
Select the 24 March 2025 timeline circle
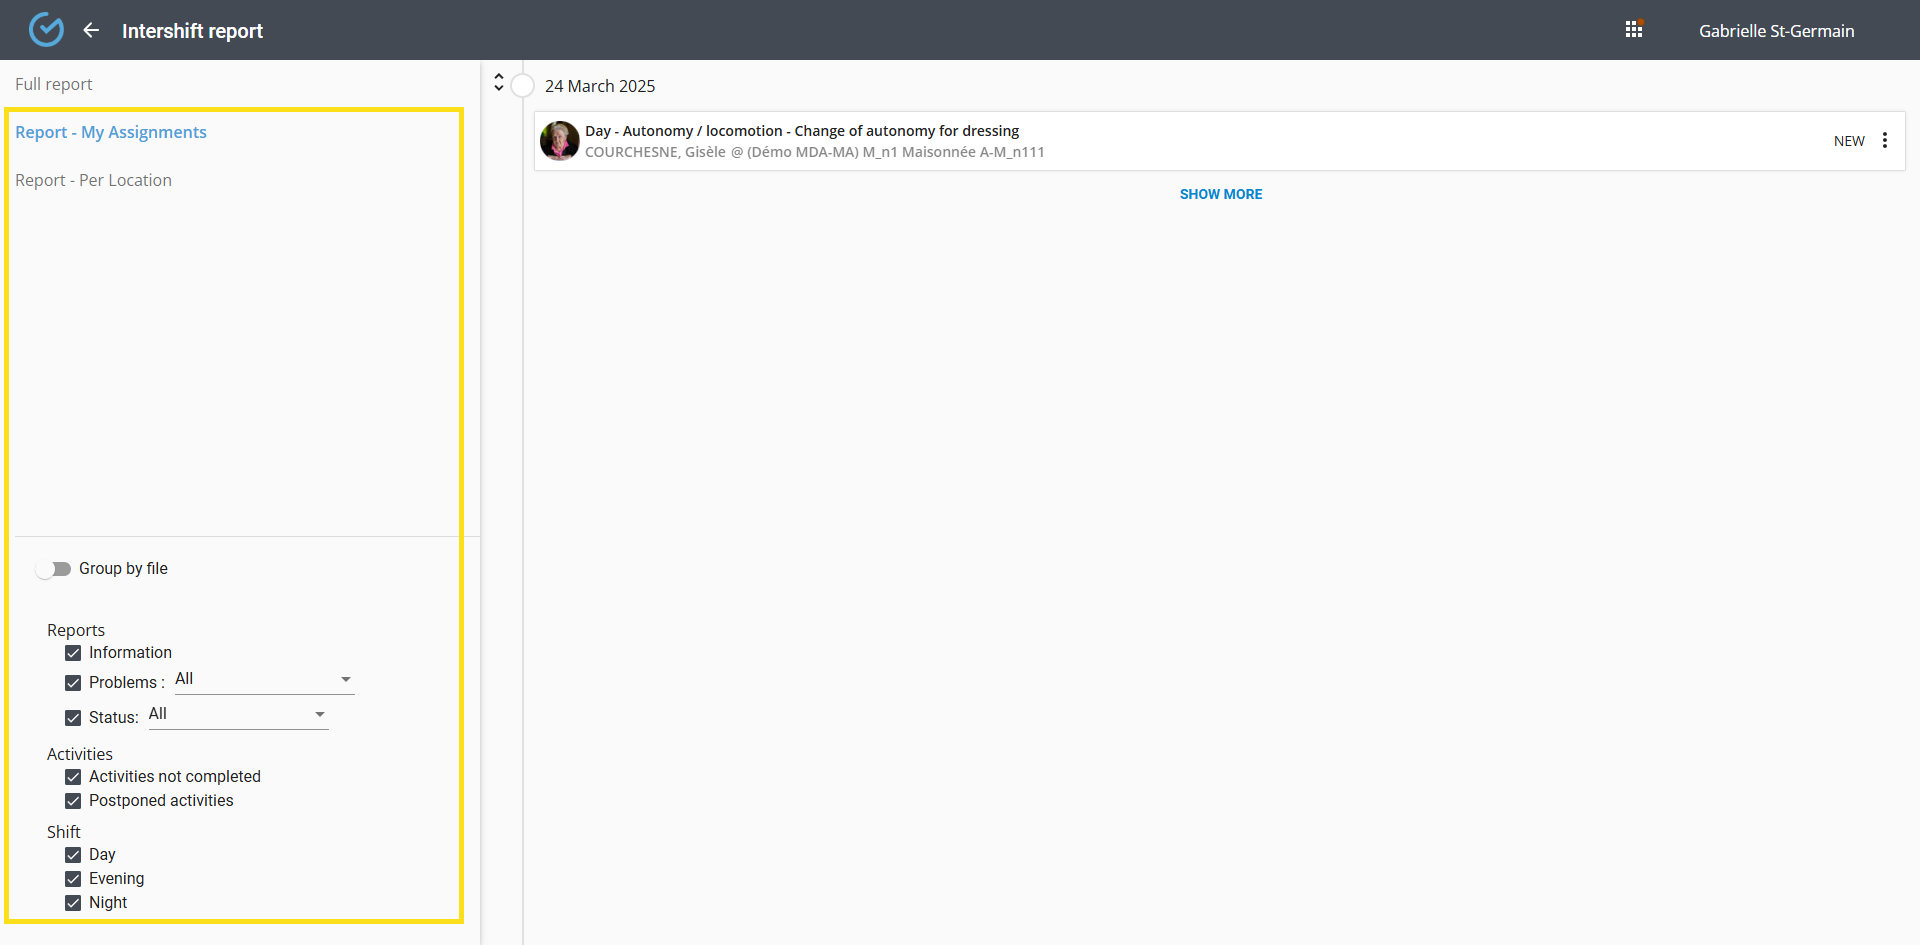click(523, 86)
